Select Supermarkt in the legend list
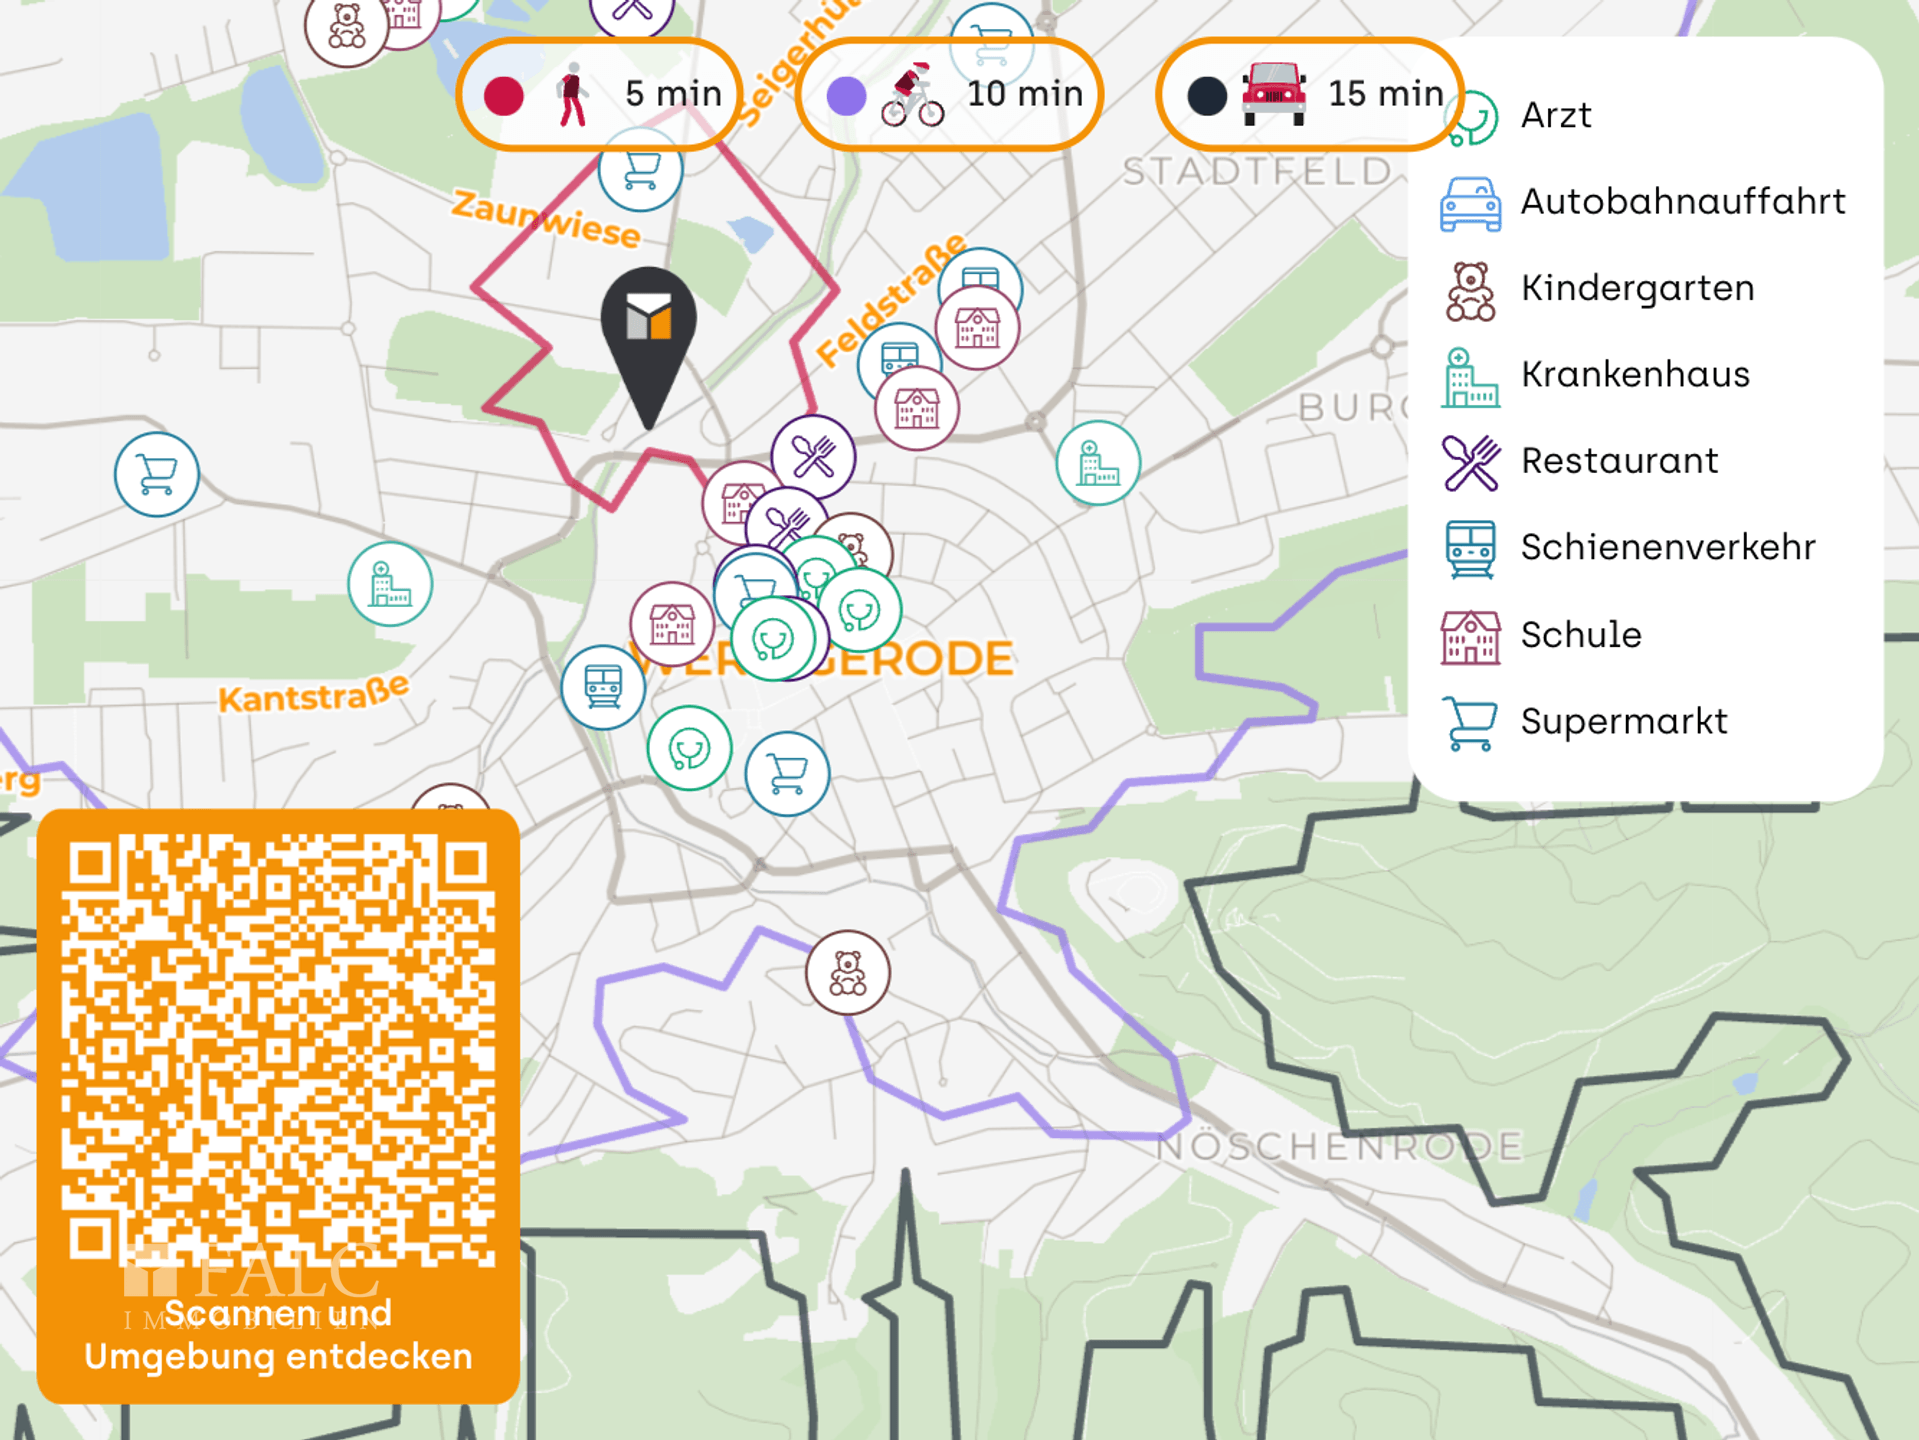1919x1440 pixels. click(x=1623, y=722)
